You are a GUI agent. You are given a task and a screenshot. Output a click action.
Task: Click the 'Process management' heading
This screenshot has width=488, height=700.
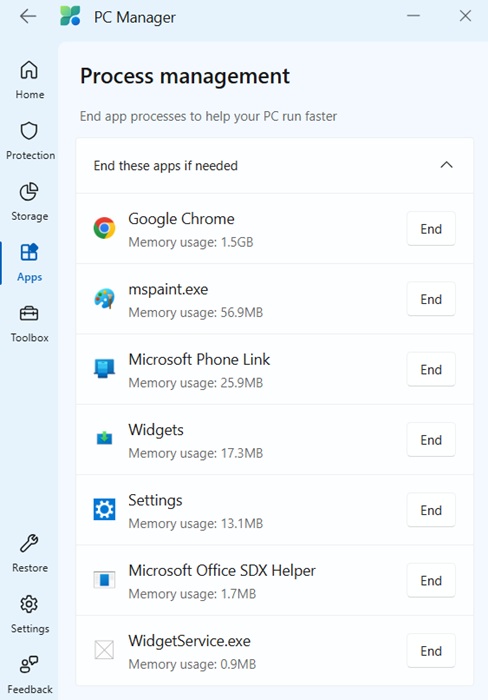[185, 76]
